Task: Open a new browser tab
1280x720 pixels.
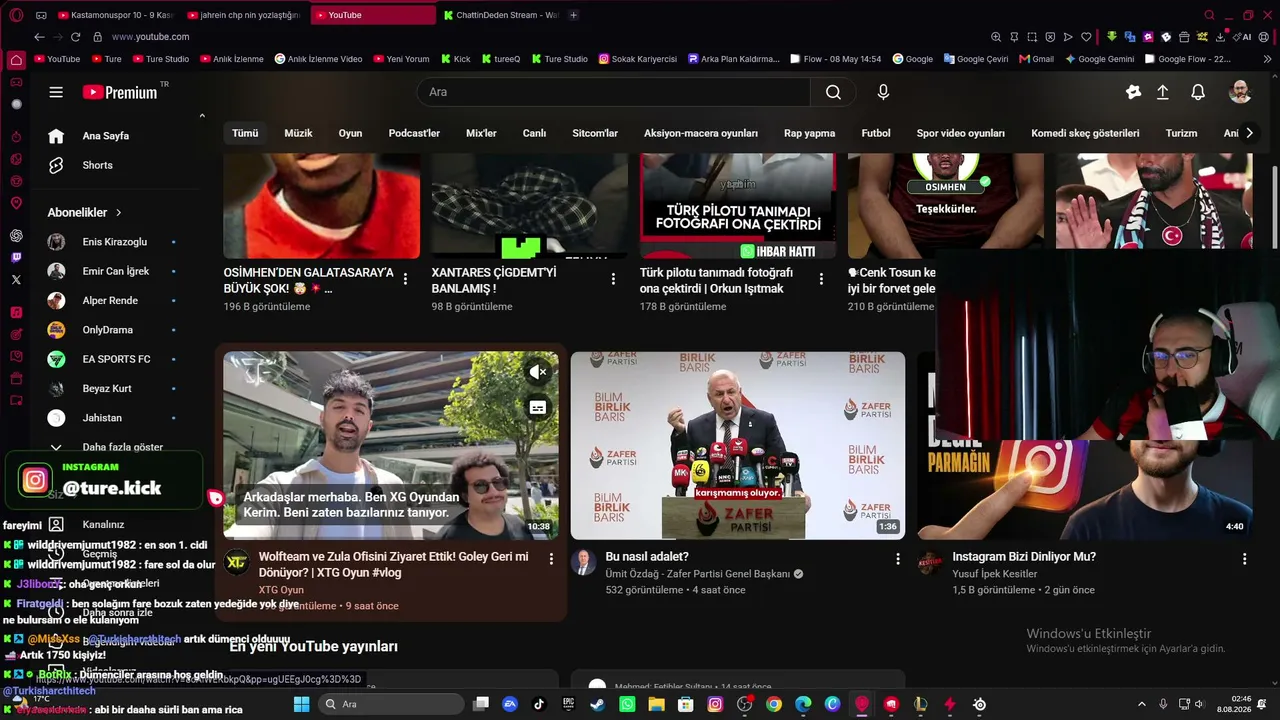Action: click(x=573, y=15)
